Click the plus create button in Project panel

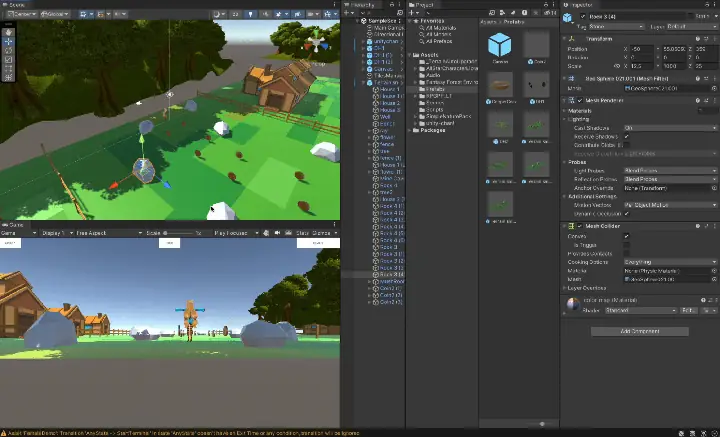pyautogui.click(x=414, y=13)
